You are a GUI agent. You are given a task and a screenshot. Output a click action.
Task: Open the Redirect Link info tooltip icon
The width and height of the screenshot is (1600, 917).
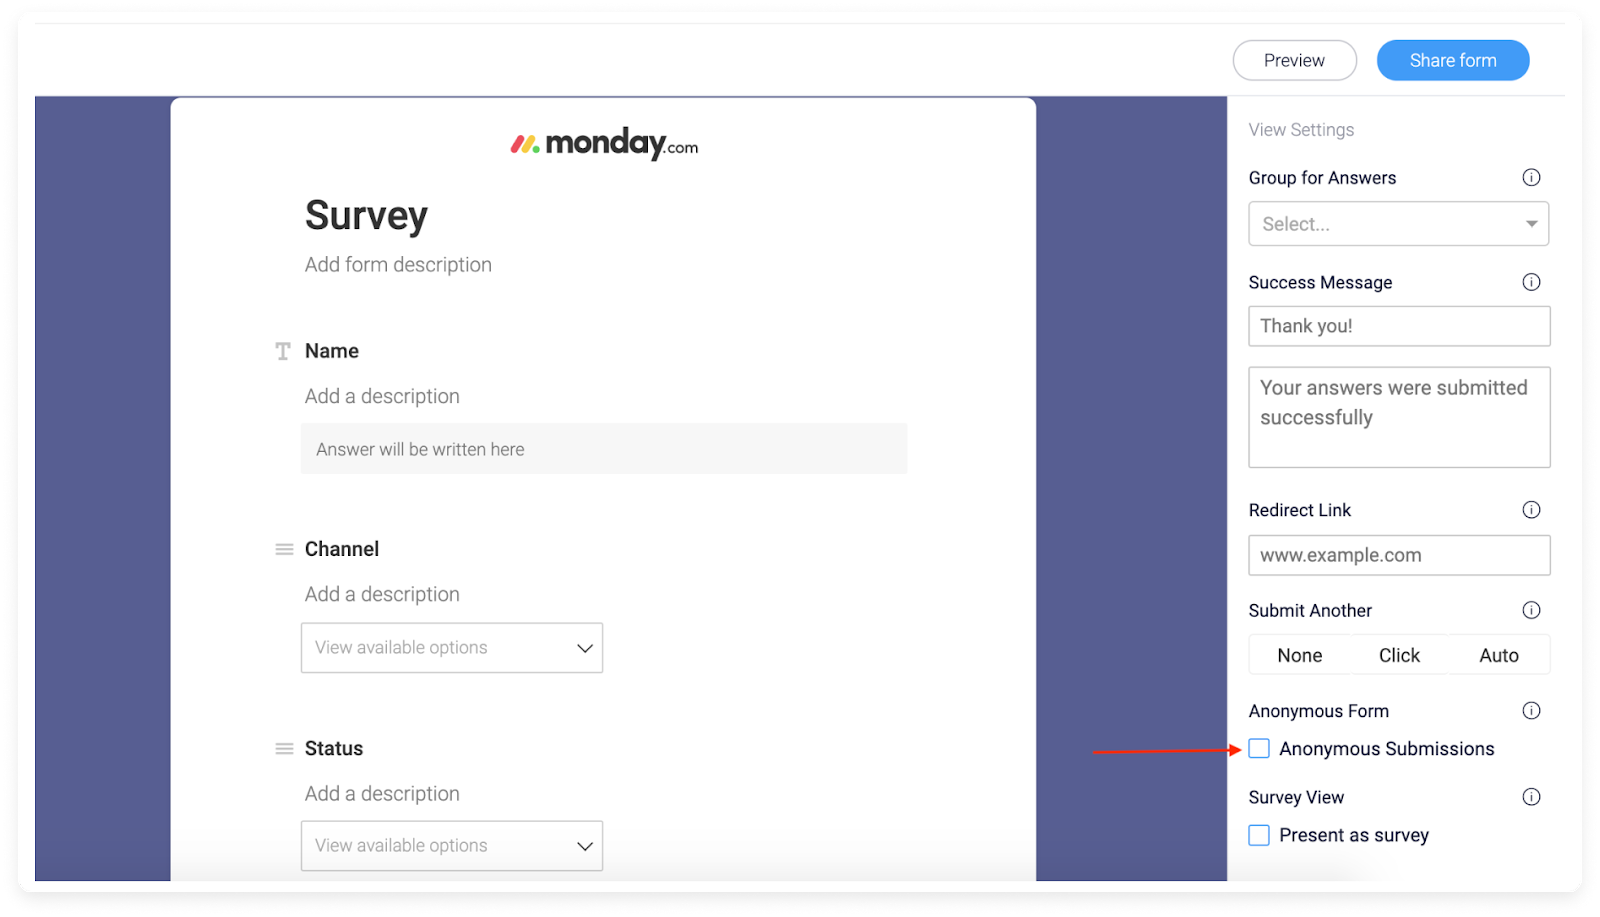coord(1531,510)
